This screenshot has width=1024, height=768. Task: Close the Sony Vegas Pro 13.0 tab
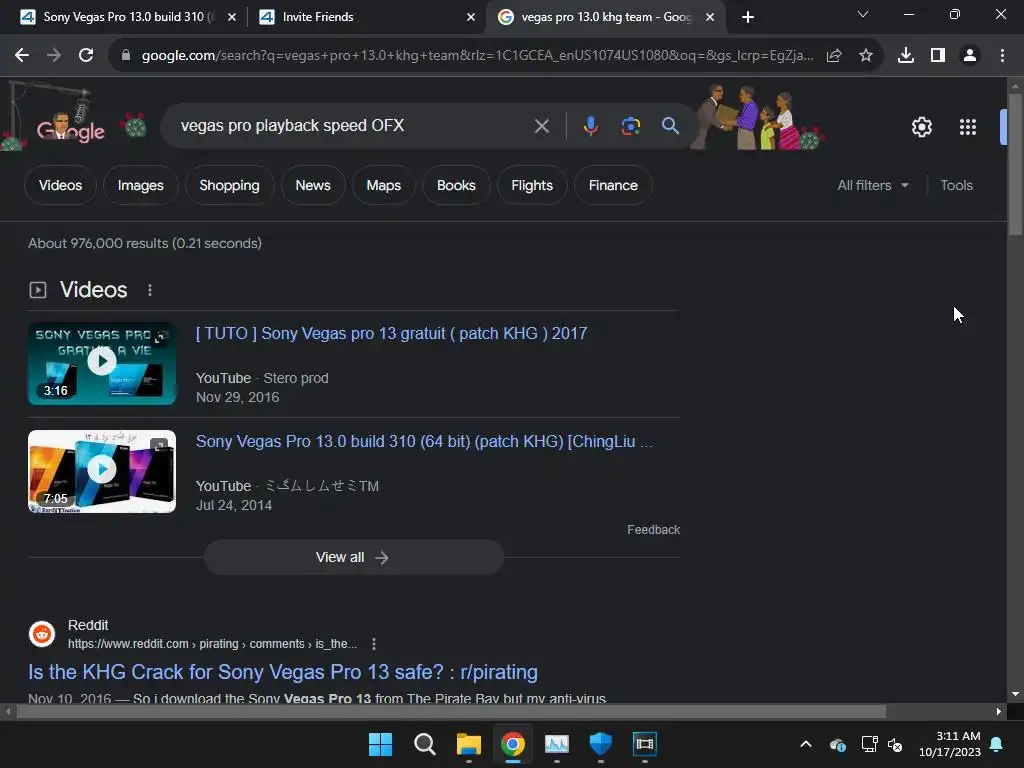tap(232, 17)
